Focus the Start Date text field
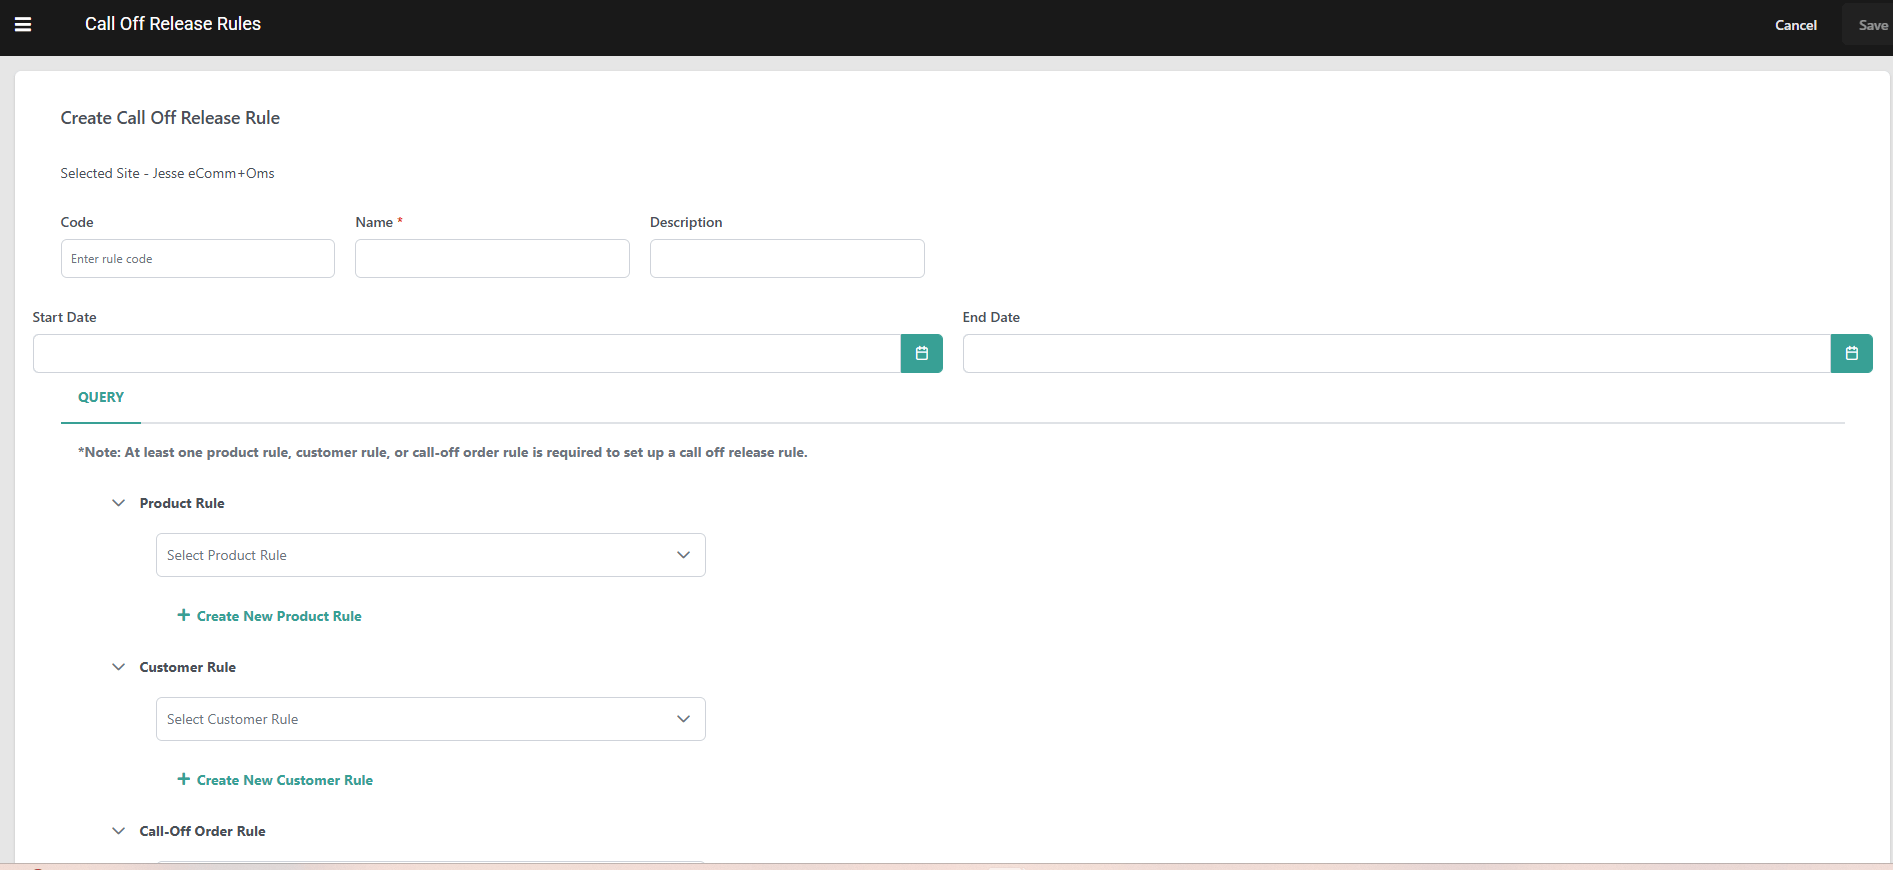This screenshot has width=1893, height=870. click(x=467, y=353)
